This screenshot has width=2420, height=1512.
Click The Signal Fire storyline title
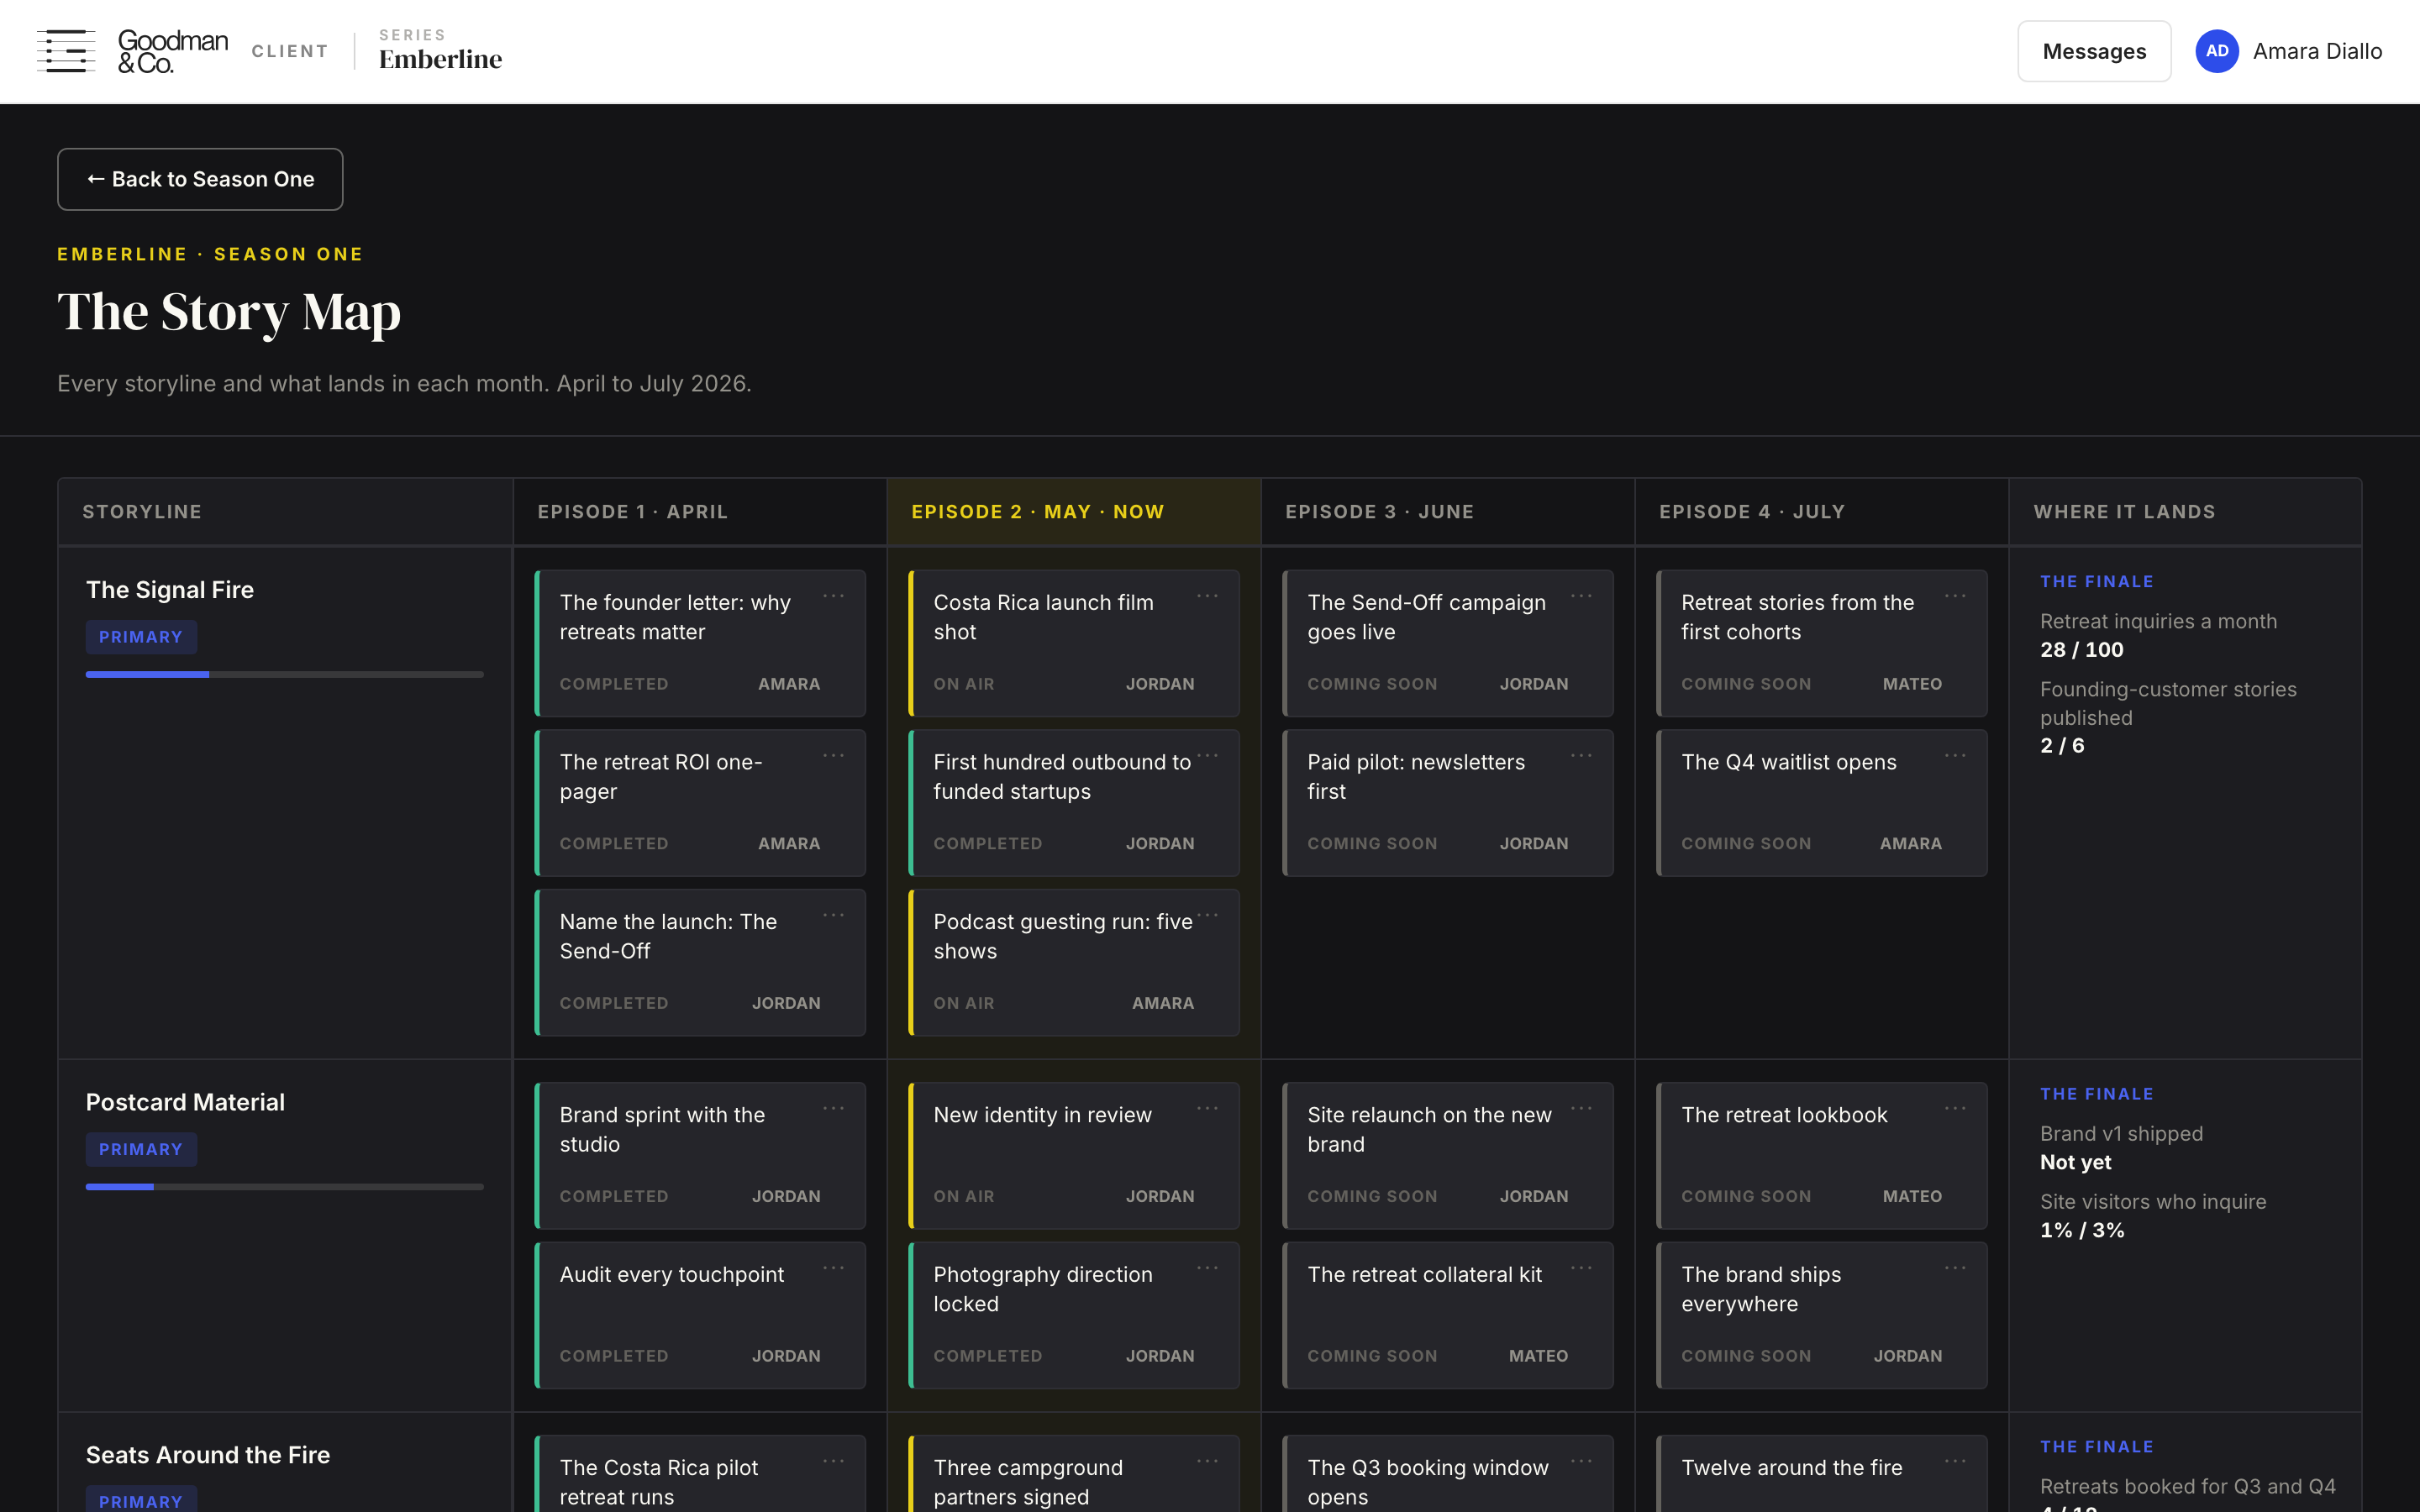[x=170, y=590]
